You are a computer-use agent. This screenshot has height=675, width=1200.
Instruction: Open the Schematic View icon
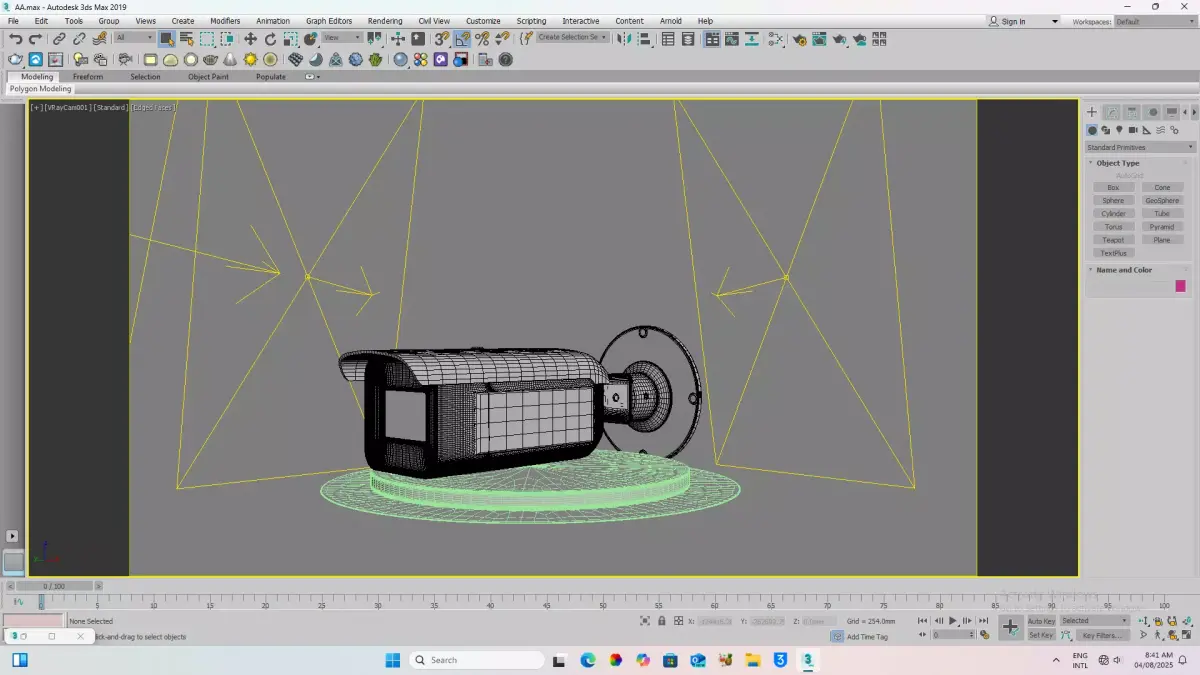pos(751,39)
